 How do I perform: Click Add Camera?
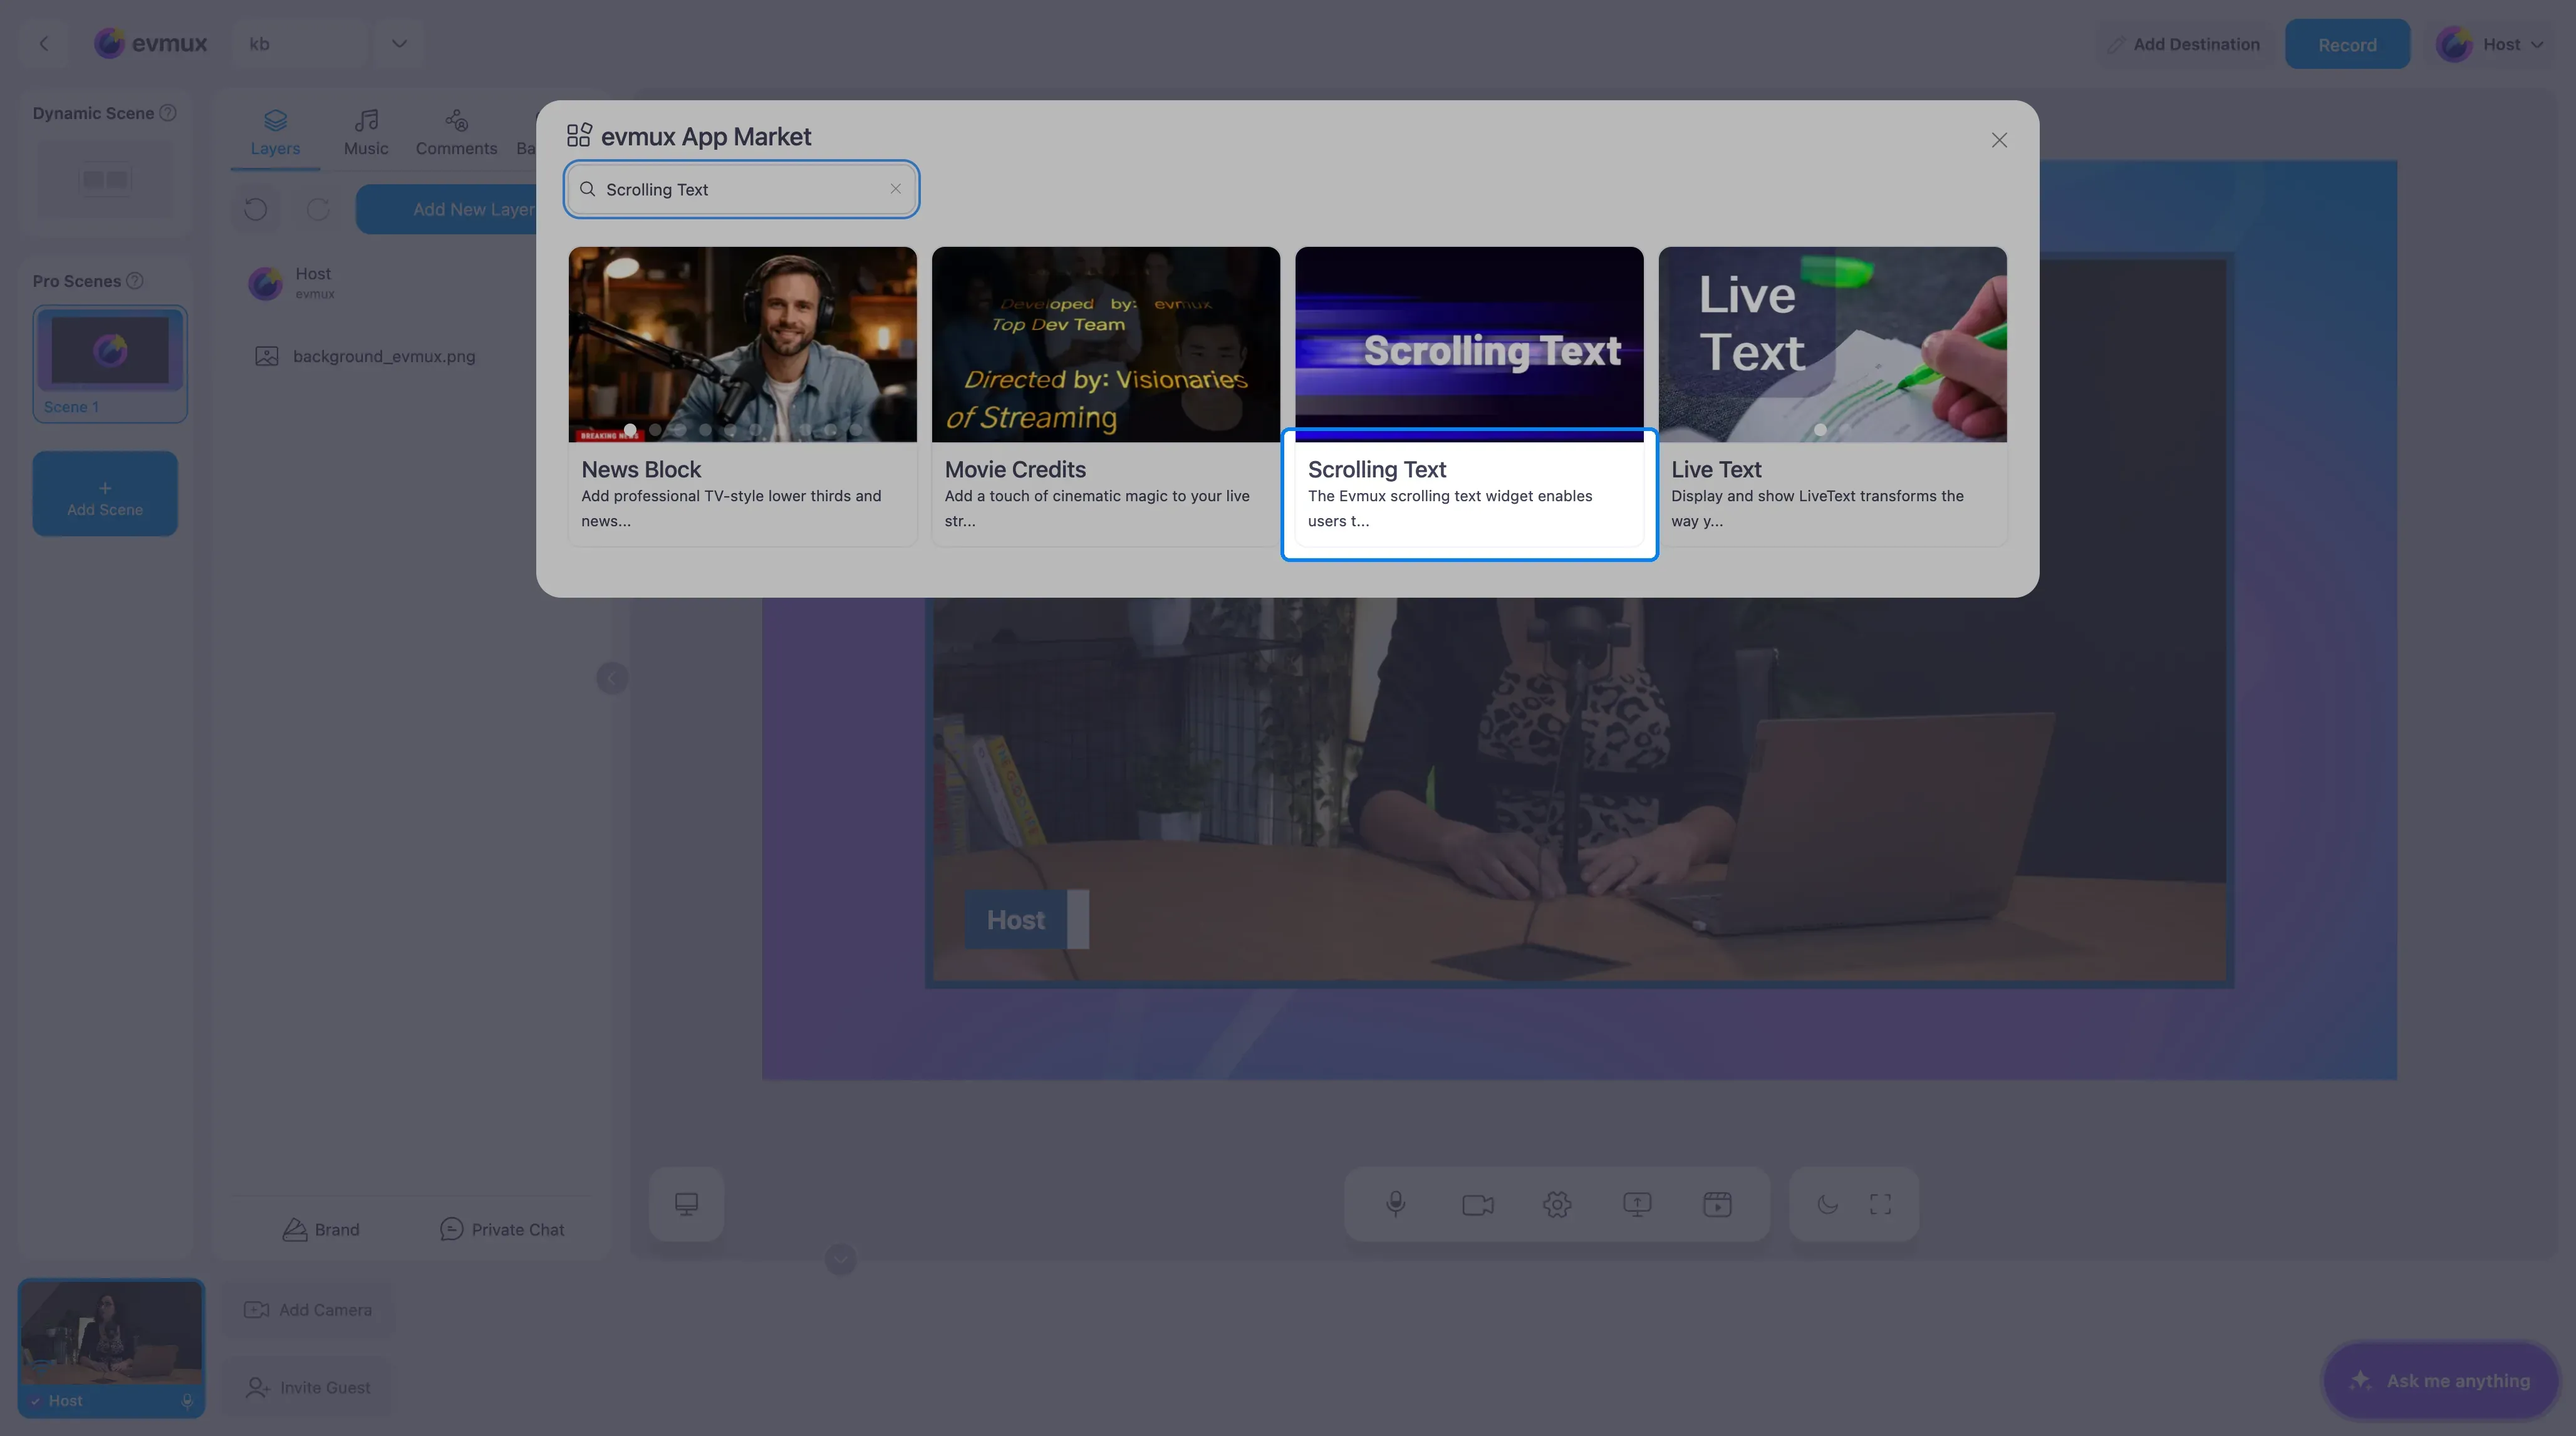click(308, 1310)
